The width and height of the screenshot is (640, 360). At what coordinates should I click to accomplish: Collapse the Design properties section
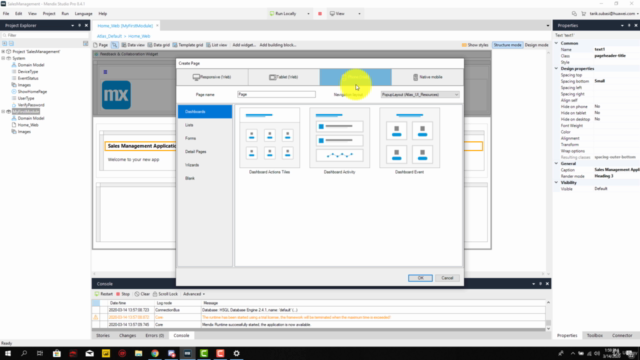click(x=557, y=69)
